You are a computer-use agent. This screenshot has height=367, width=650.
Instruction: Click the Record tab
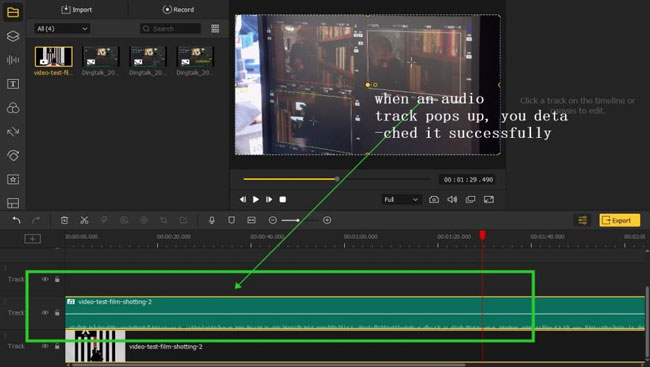point(178,10)
